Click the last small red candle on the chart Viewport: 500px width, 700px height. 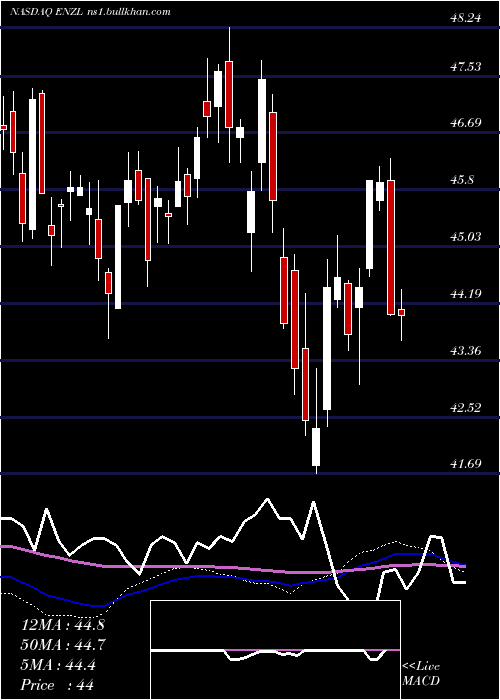[x=401, y=312]
